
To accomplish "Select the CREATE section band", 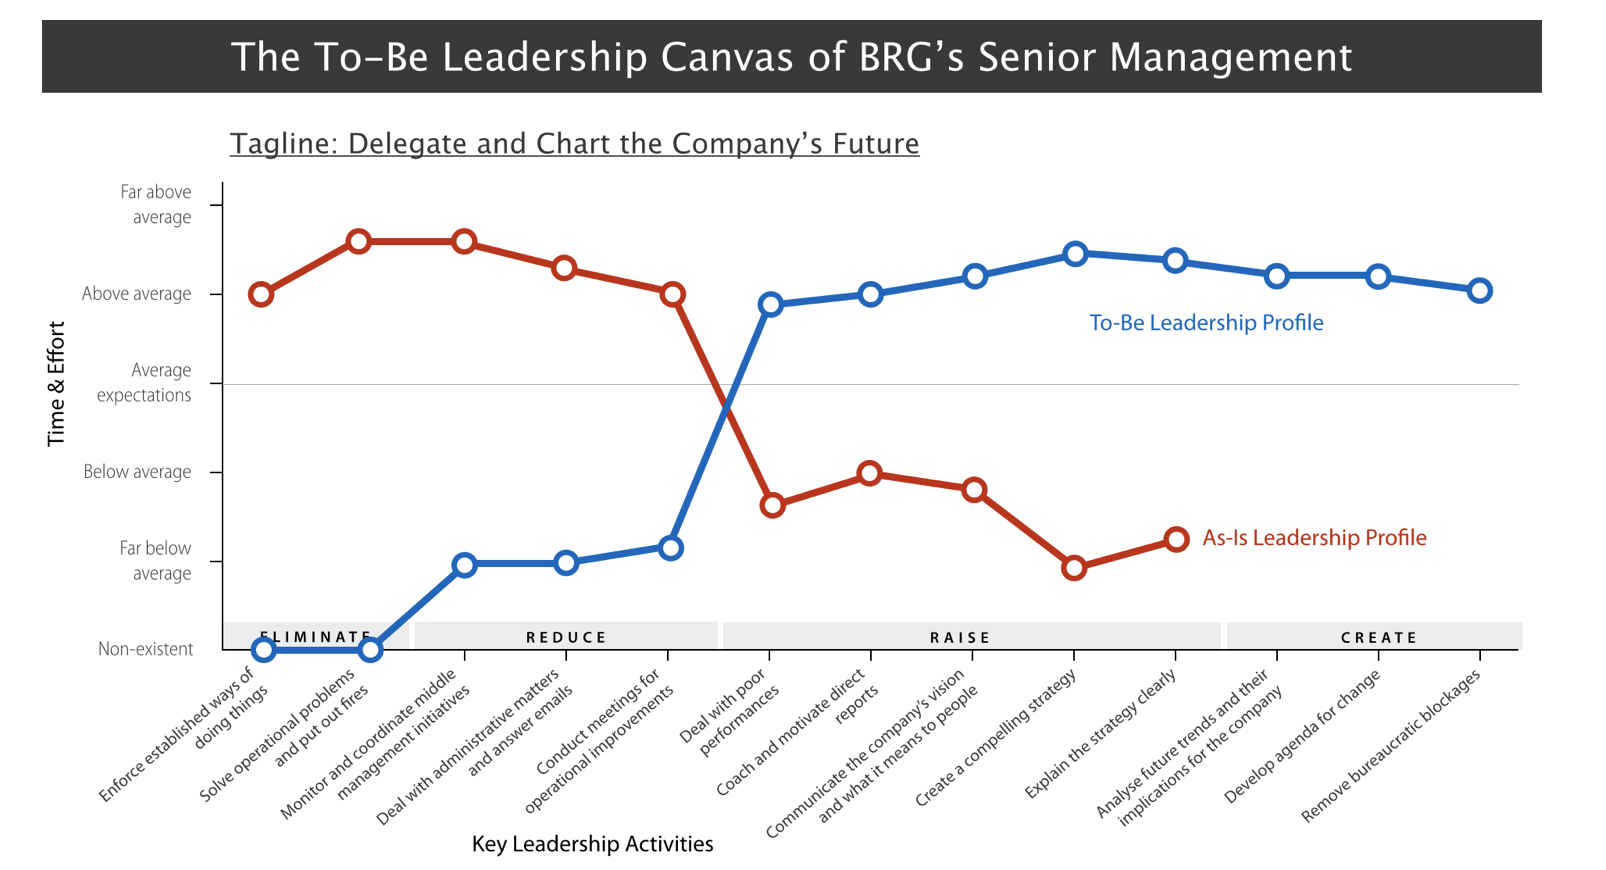I will pos(1378,637).
